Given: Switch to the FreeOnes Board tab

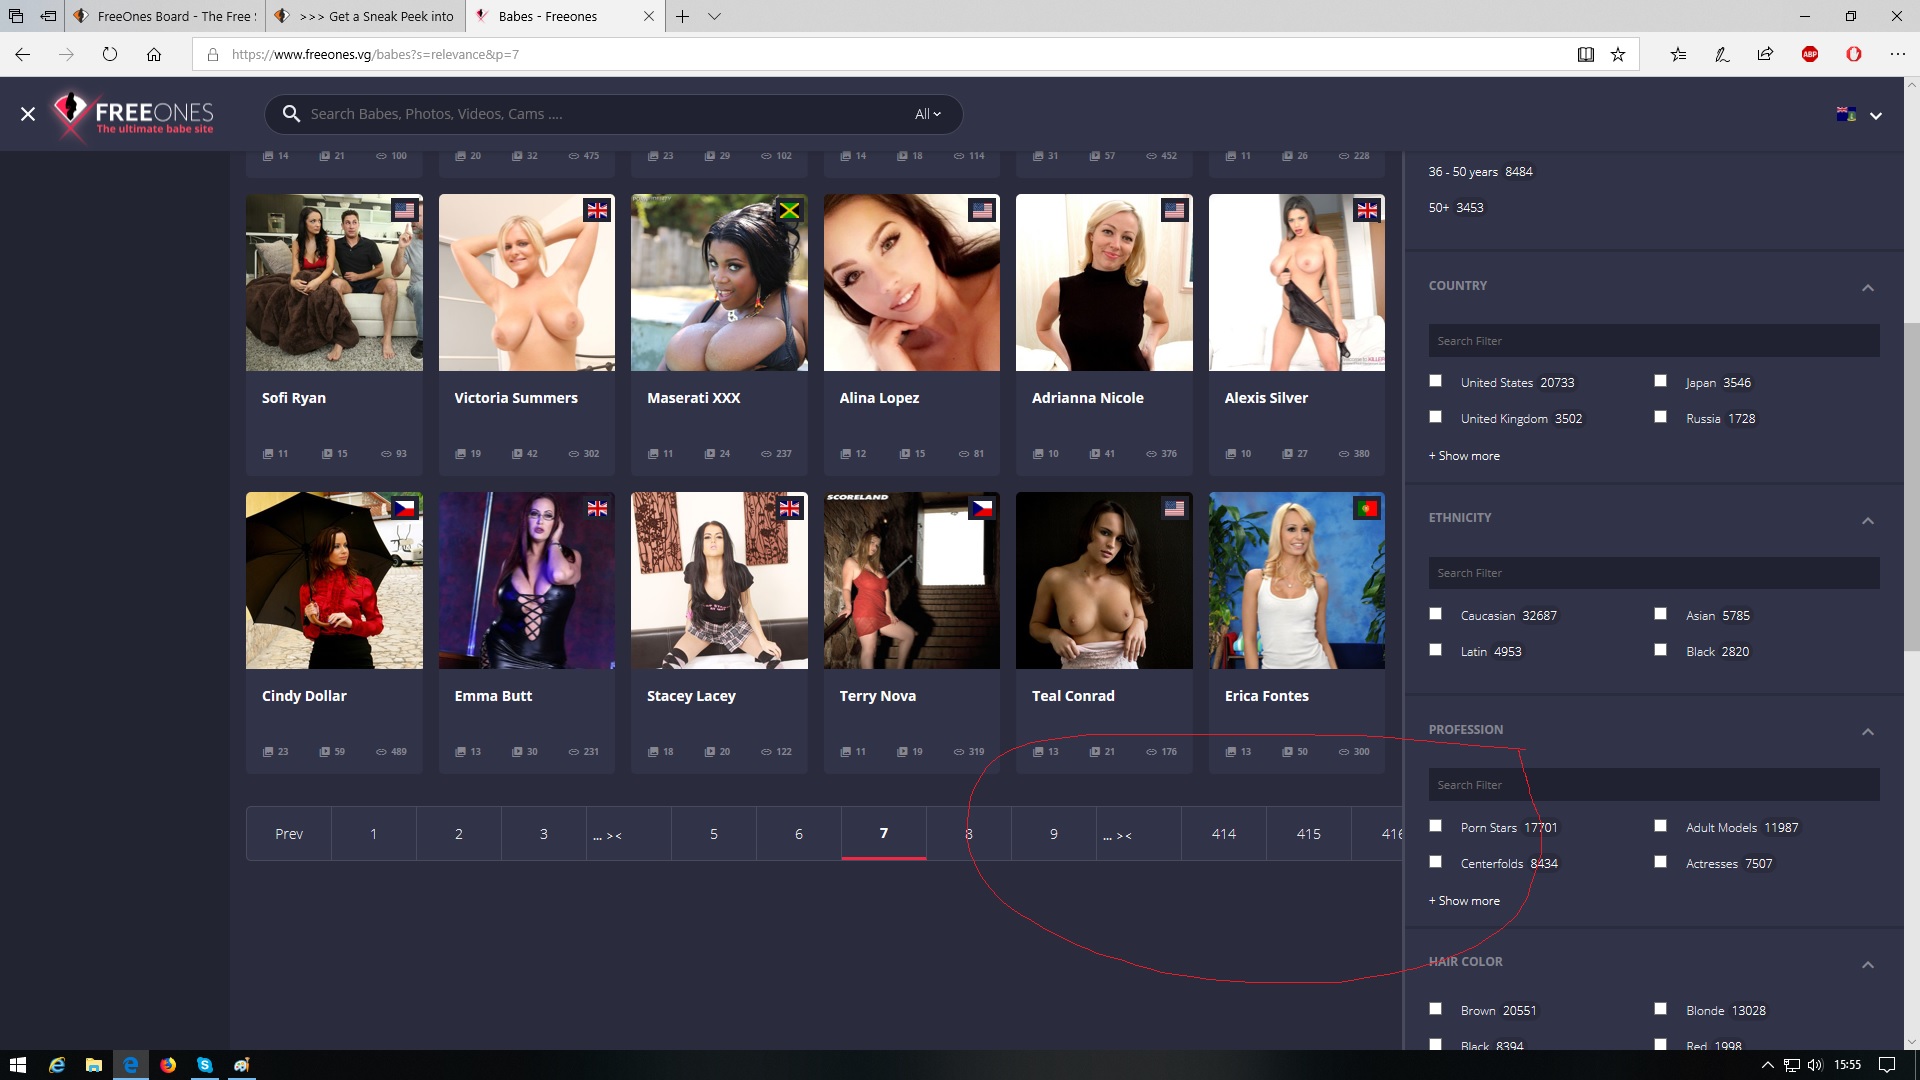Looking at the screenshot, I should 165,16.
